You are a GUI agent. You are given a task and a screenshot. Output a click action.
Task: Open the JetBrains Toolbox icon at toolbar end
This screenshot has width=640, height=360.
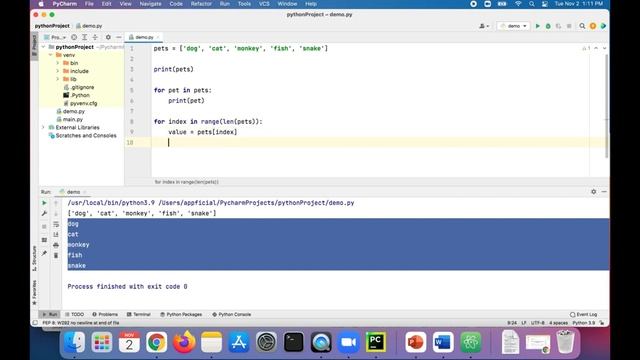tap(603, 26)
